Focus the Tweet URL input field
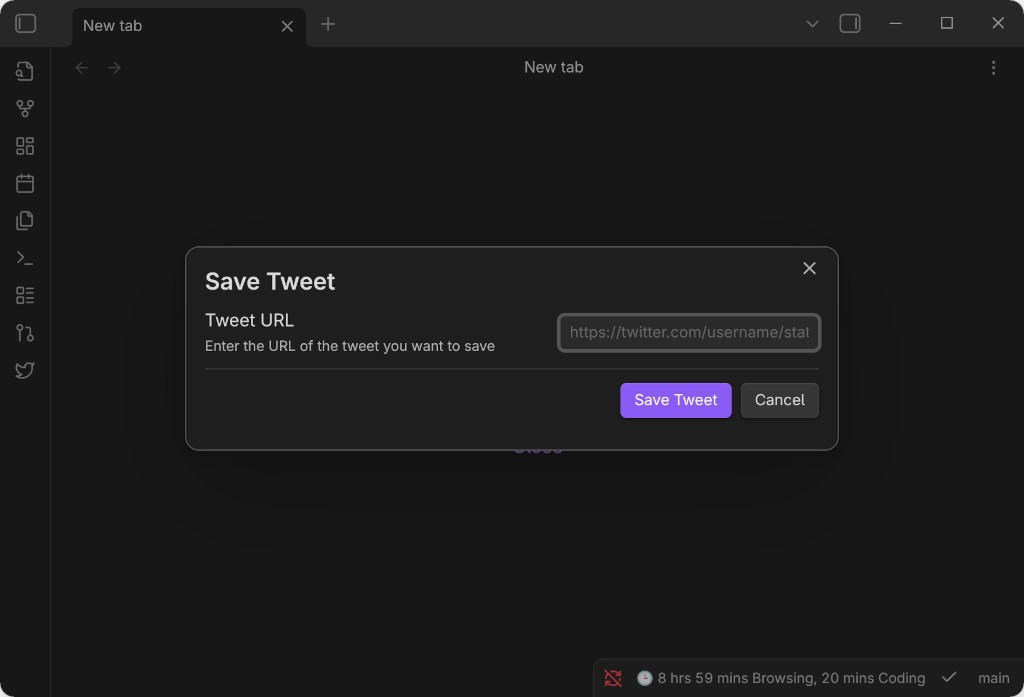 [x=689, y=332]
